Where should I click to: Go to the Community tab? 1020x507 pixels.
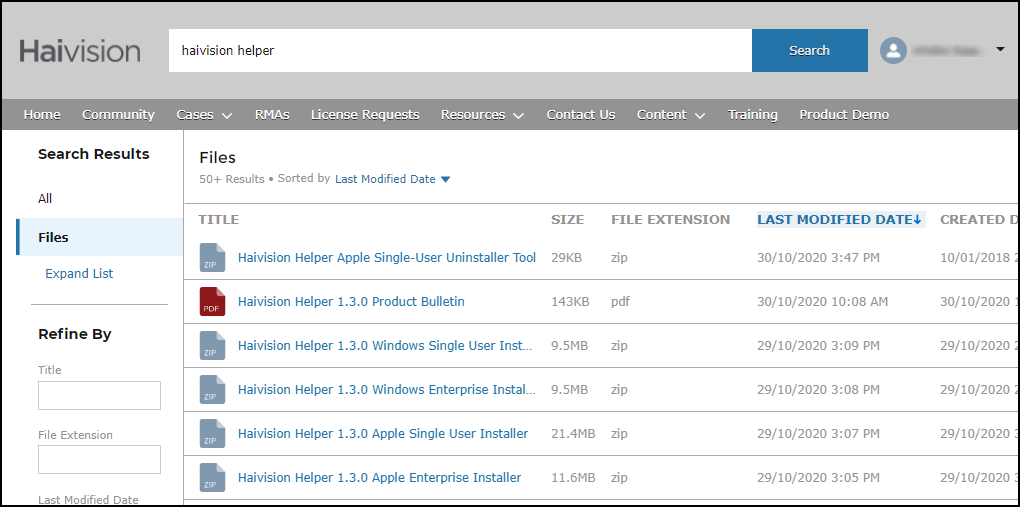coord(118,115)
